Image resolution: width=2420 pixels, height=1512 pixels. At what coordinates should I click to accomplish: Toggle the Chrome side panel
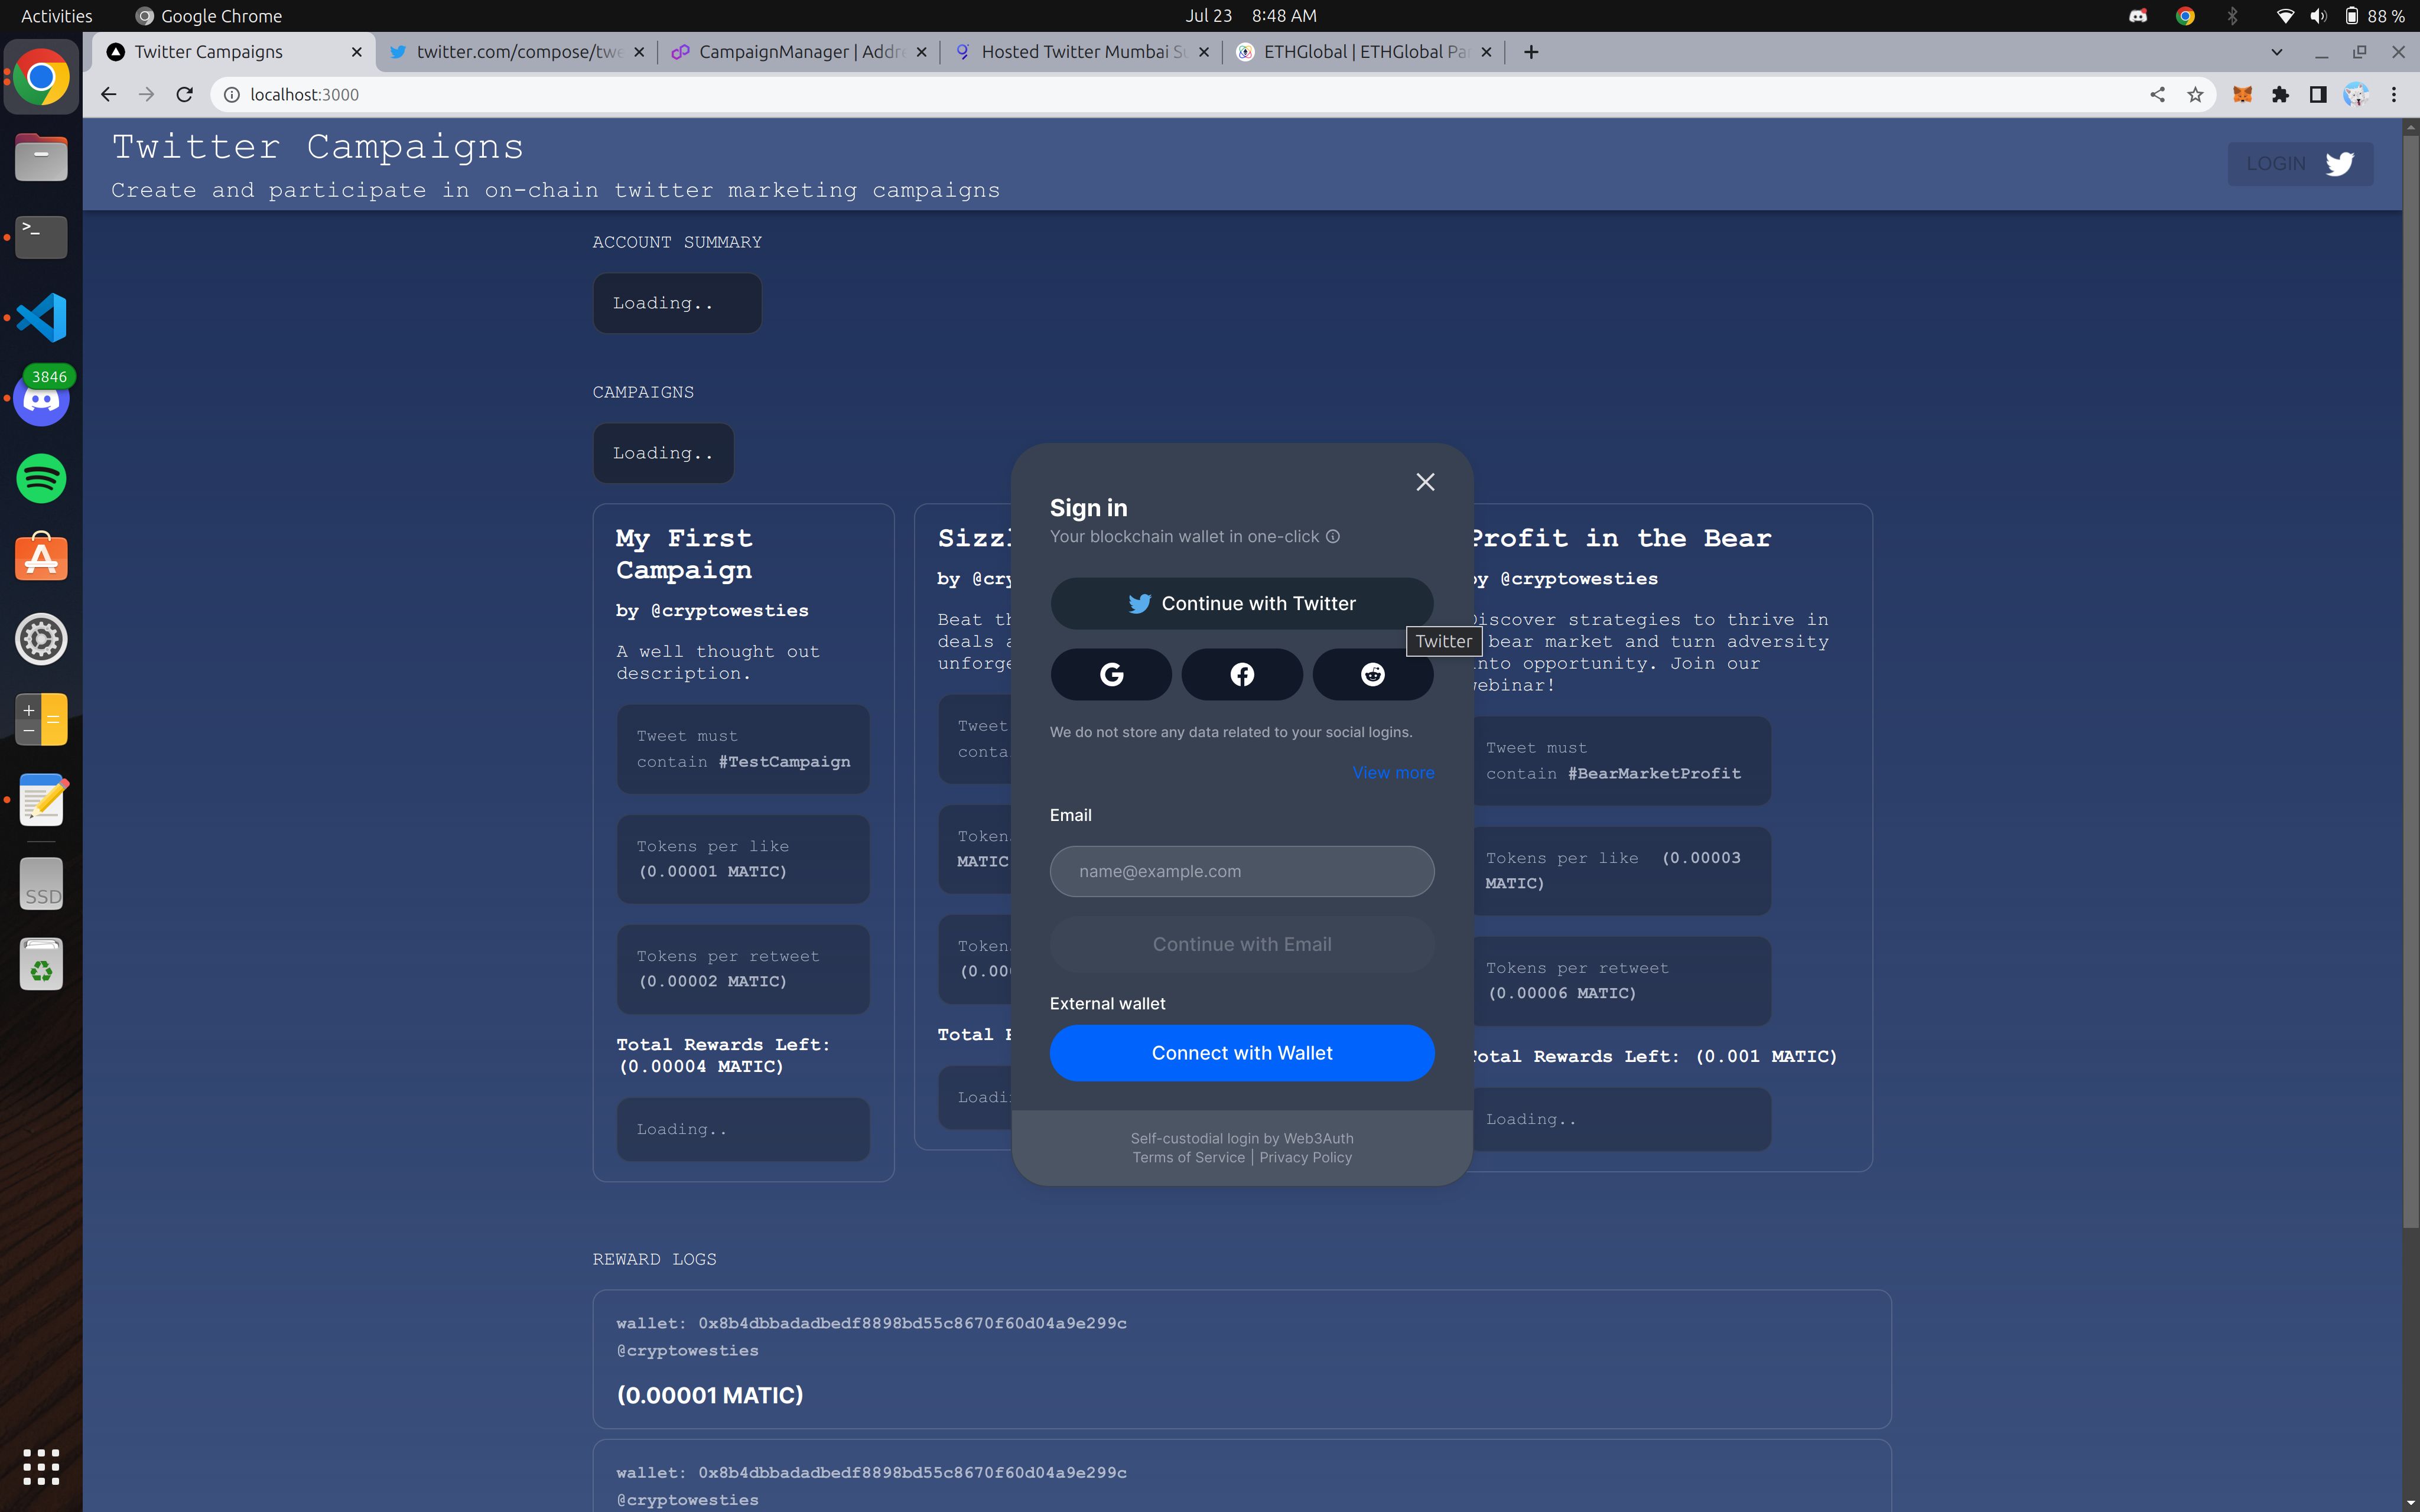pyautogui.click(x=2318, y=94)
